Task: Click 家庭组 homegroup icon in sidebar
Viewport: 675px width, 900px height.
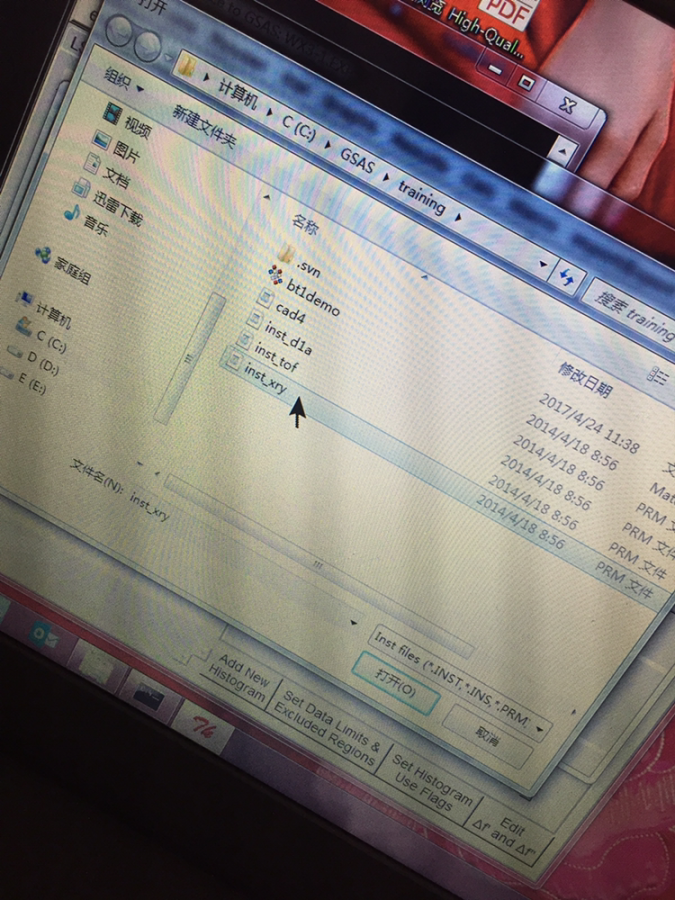Action: tap(43, 255)
